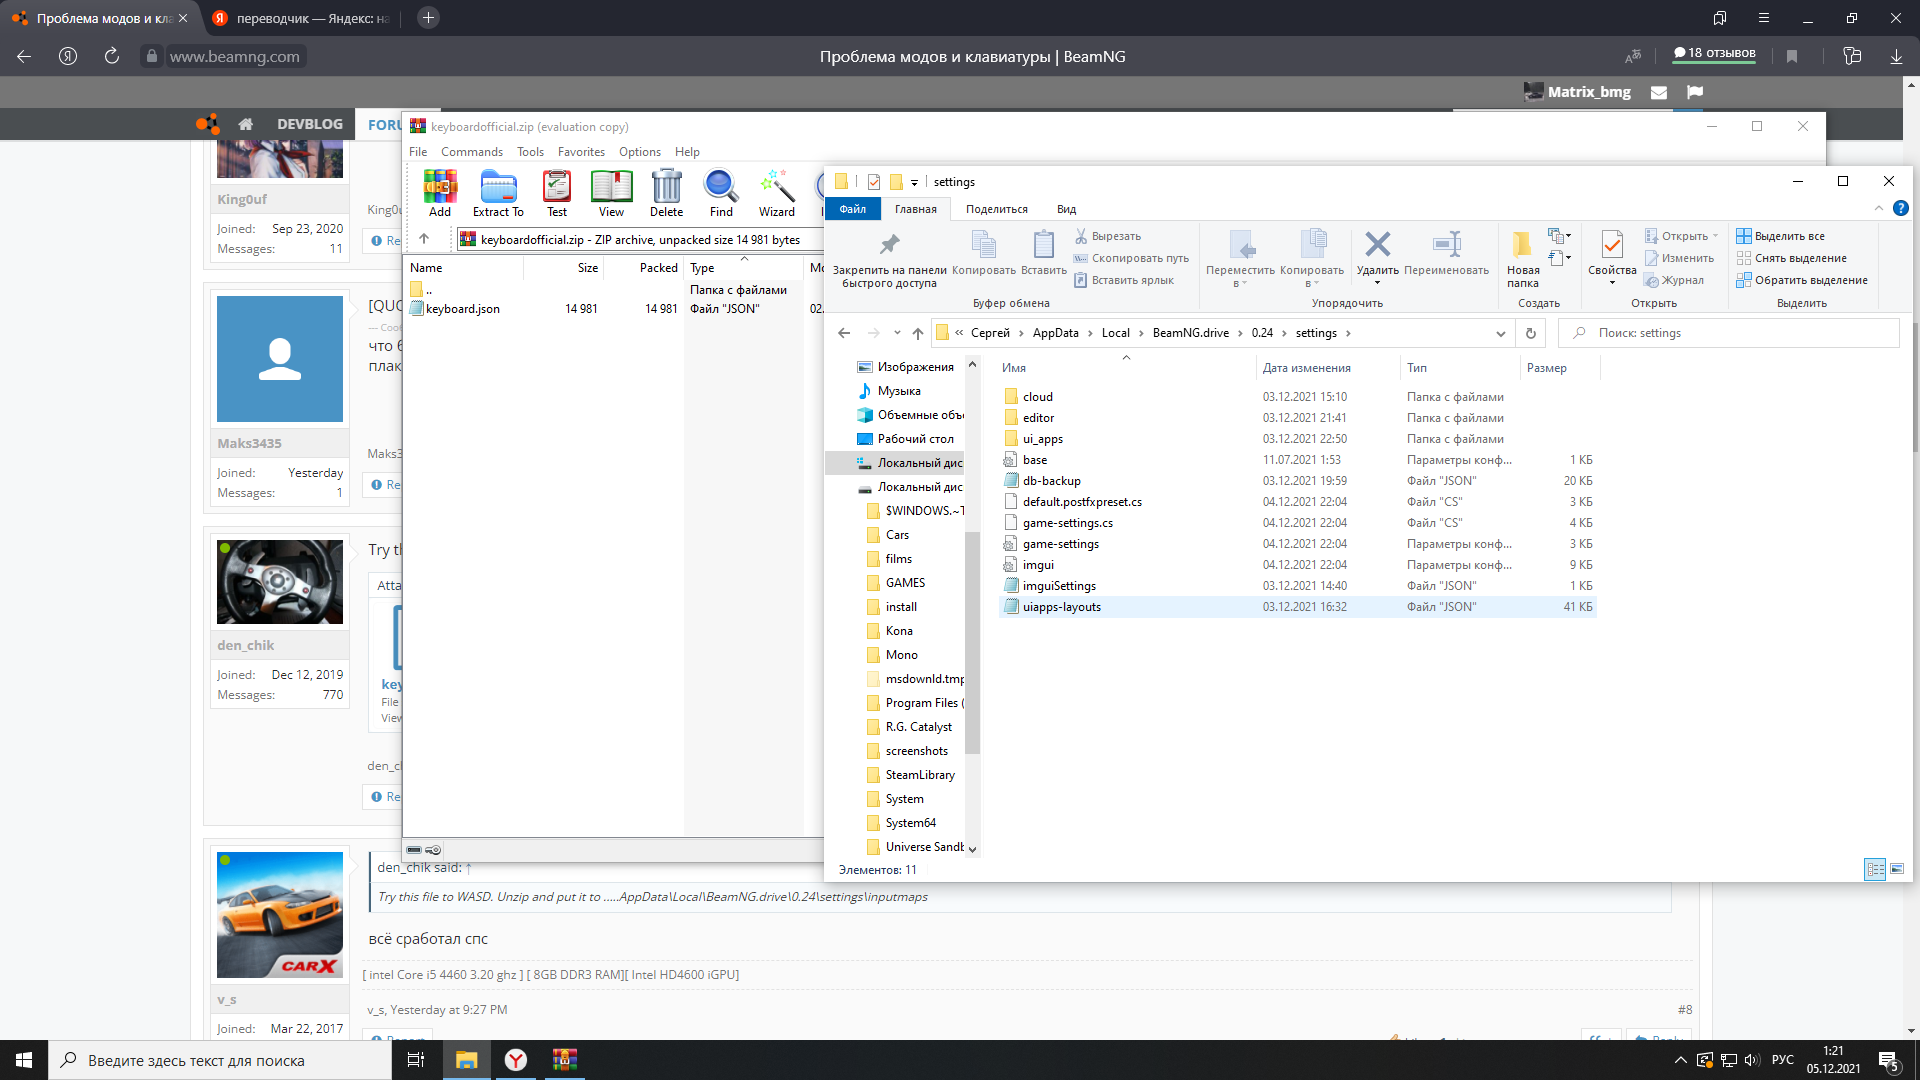Open Свойства (Properties) in ribbon

[x=1612, y=258]
